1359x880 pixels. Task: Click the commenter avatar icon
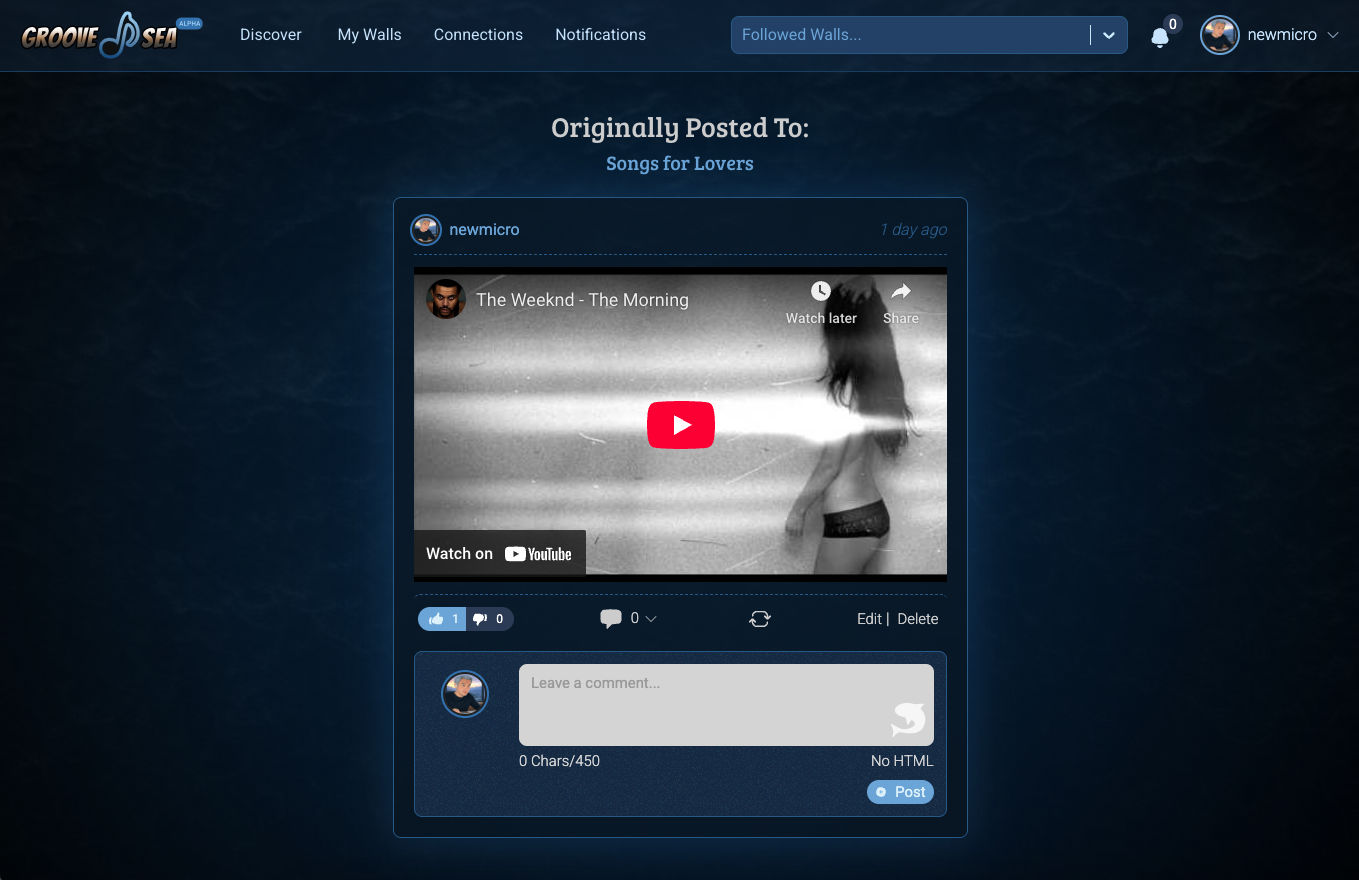pos(465,694)
